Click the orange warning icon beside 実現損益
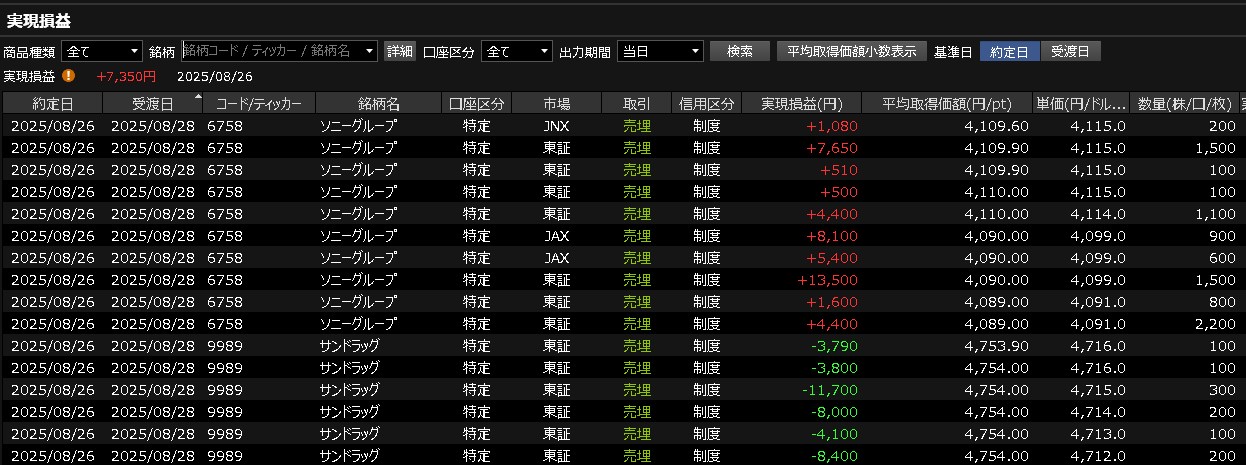 click(68, 75)
